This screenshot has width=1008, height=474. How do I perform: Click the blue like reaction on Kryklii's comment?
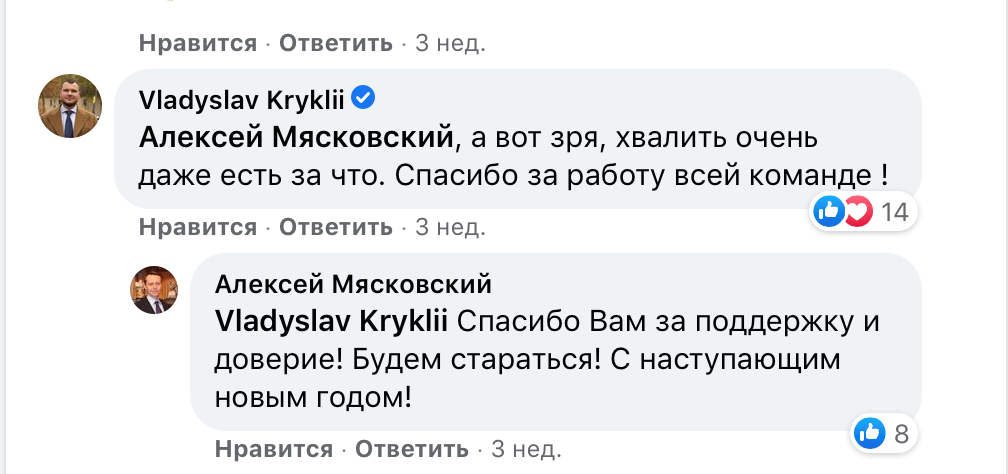click(829, 211)
